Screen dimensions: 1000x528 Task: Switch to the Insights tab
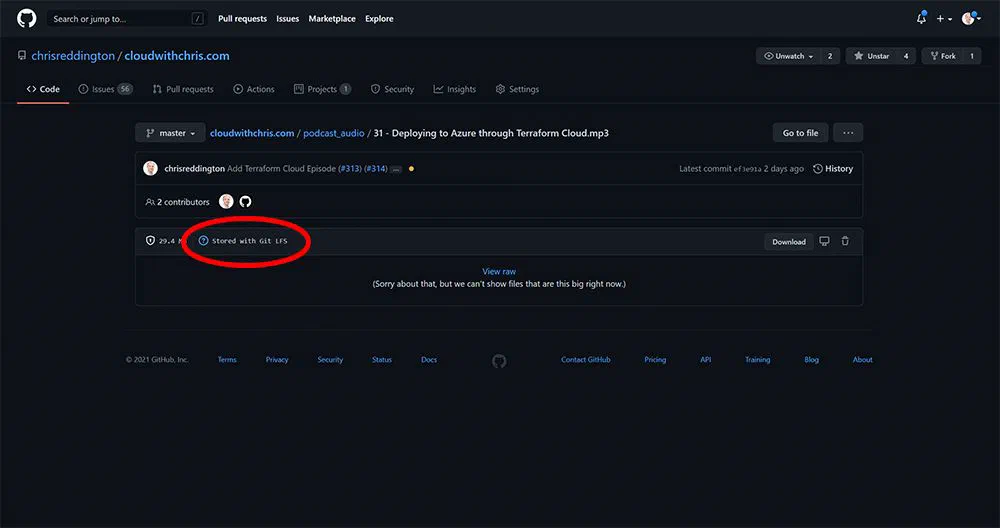click(455, 89)
